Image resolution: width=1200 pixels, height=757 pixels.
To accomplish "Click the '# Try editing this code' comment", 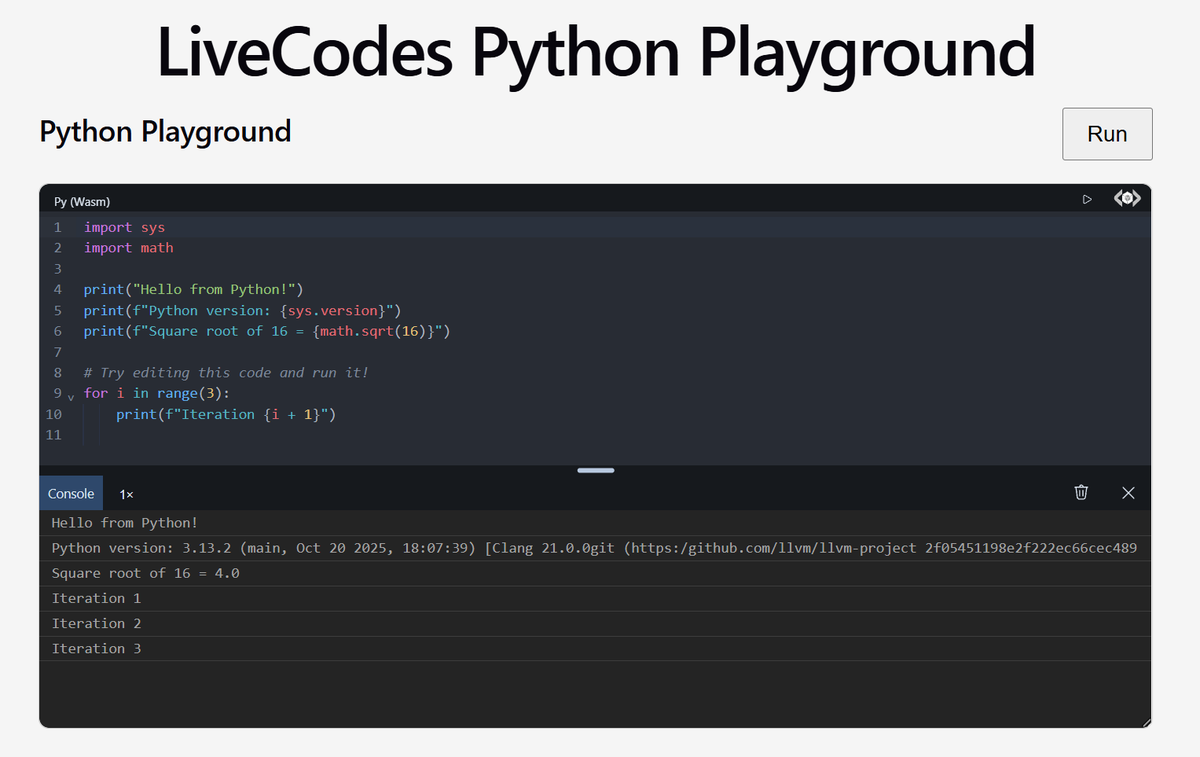I will 226,372.
